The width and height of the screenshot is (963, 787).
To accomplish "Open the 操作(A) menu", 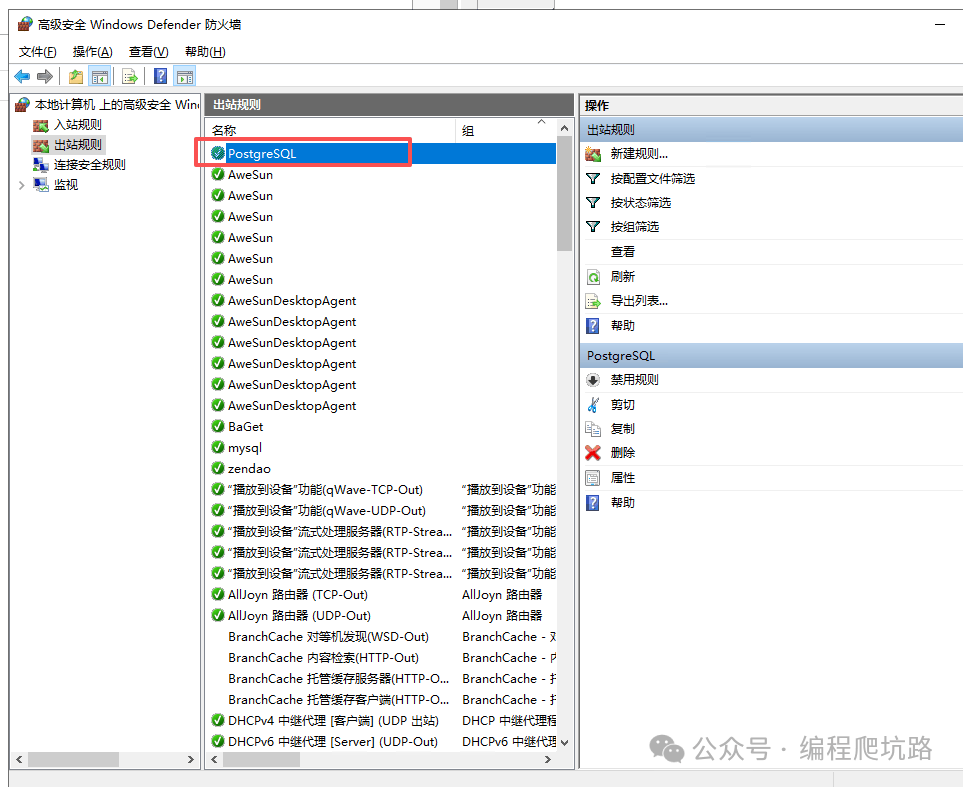I will point(93,52).
